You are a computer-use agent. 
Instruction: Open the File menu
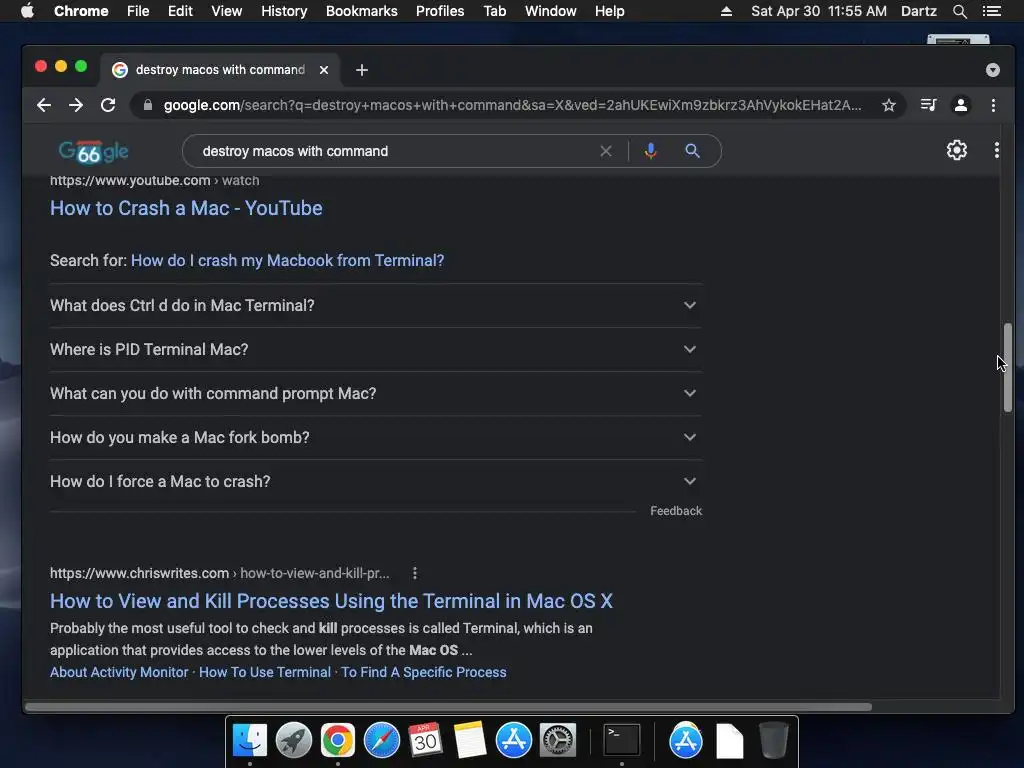[138, 11]
